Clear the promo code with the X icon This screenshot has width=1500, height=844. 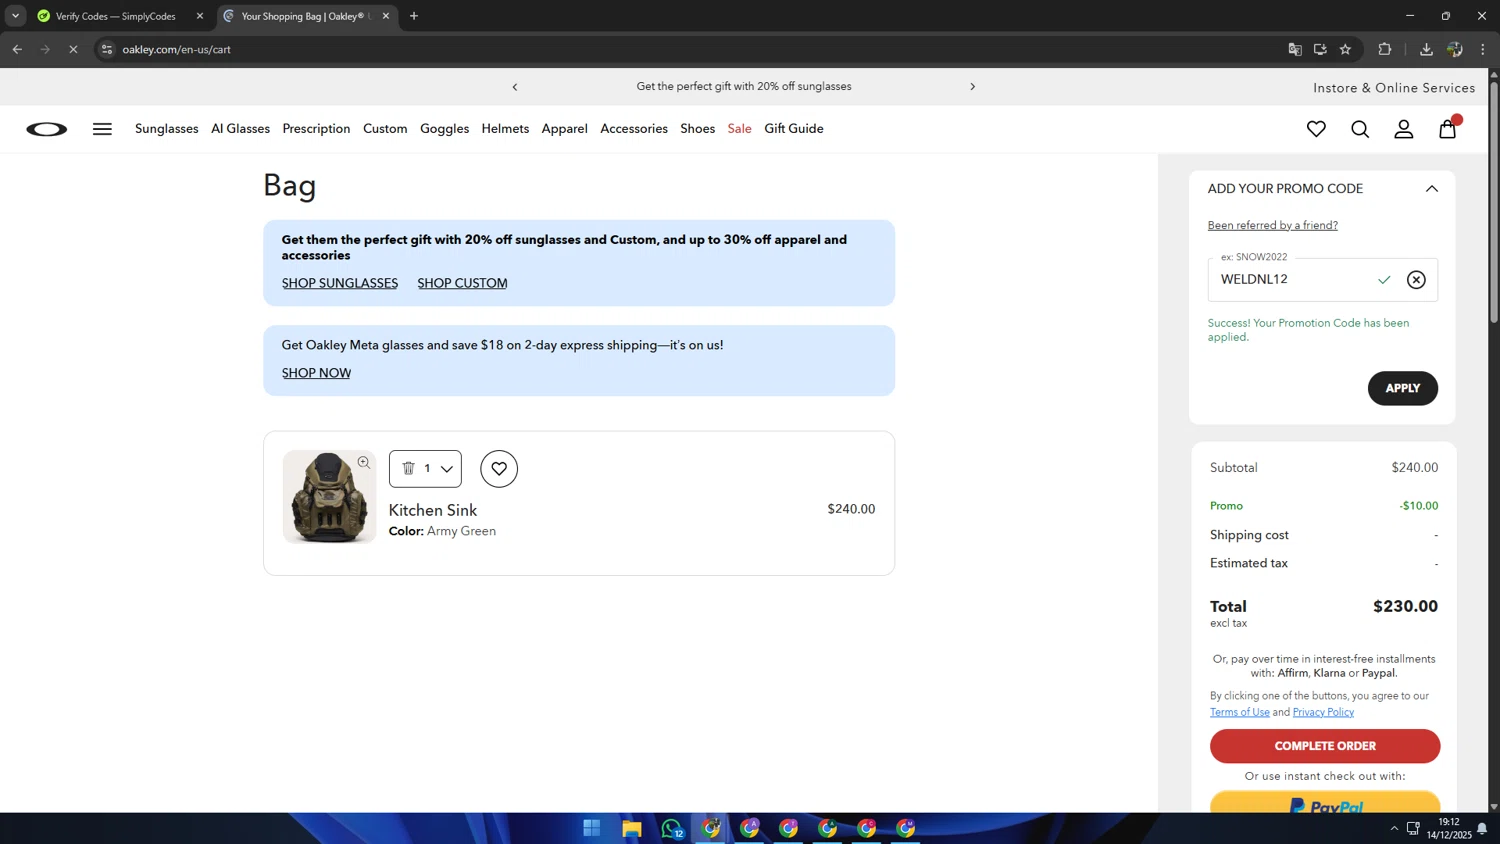[x=1416, y=280]
